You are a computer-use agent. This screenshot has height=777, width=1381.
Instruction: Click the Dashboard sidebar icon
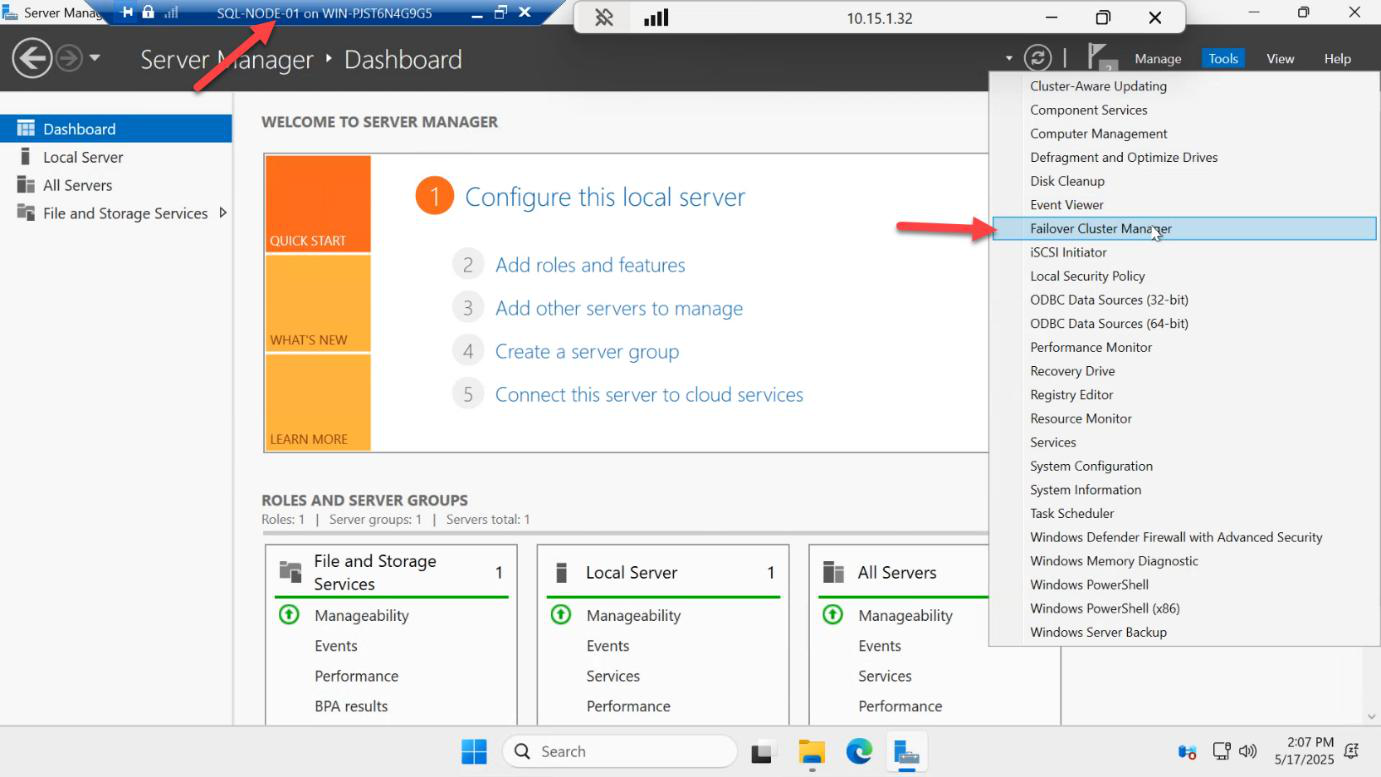(26, 129)
